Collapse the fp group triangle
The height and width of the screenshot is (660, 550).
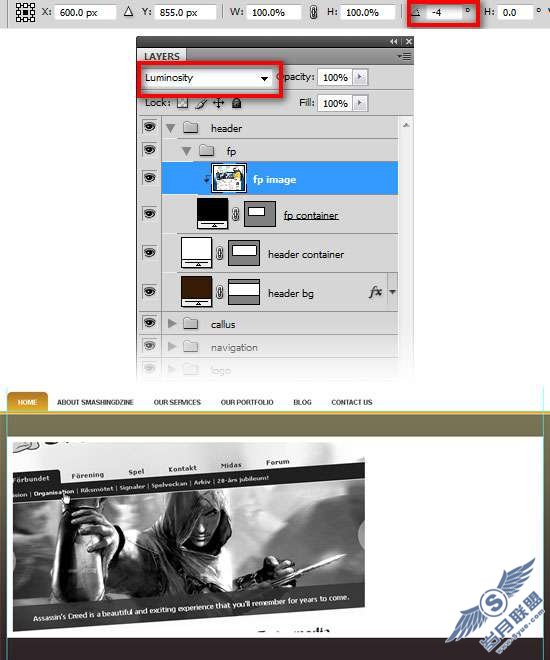click(x=186, y=151)
